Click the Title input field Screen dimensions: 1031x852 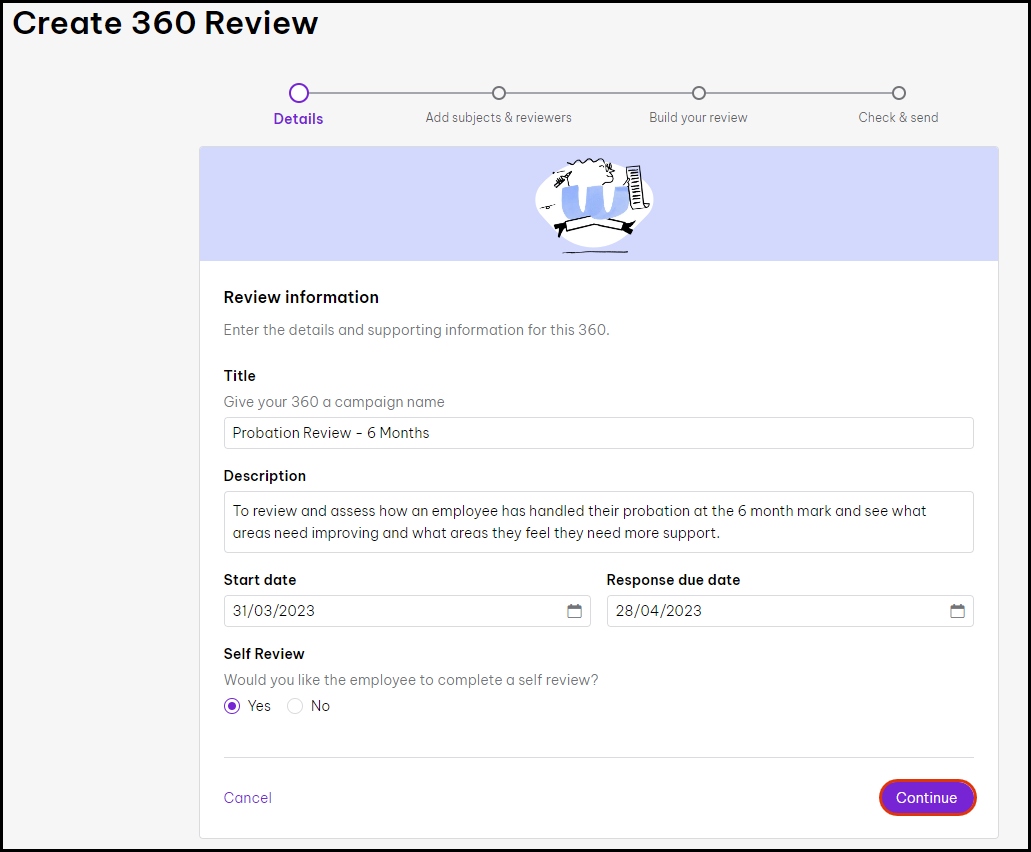(598, 433)
